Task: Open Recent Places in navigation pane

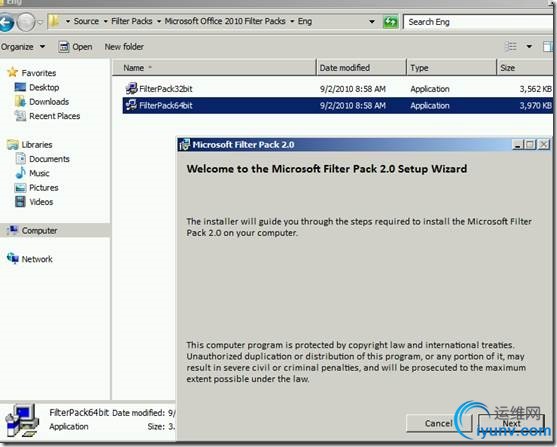Action: coord(55,116)
